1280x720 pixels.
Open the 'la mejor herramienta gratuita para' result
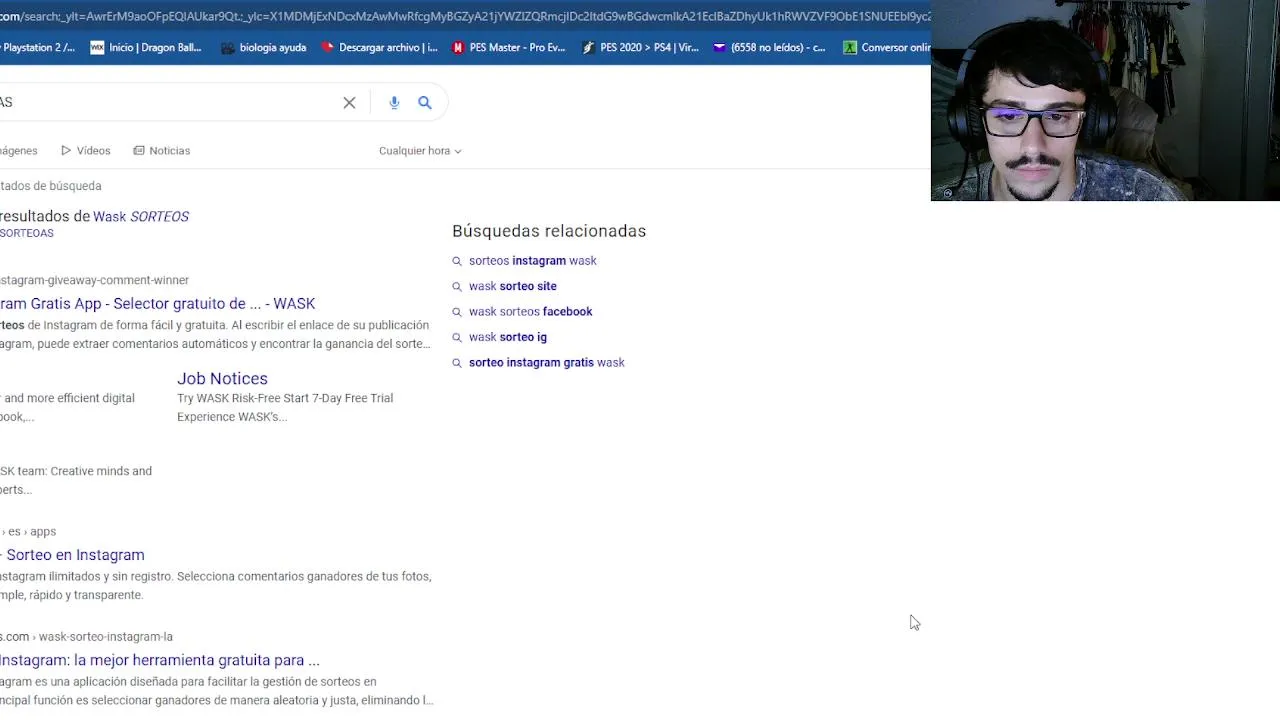coord(160,660)
